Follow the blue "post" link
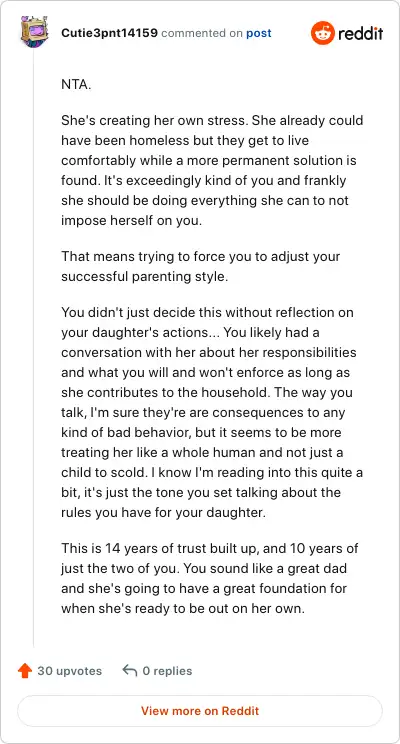Image resolution: width=400 pixels, height=744 pixels. click(x=259, y=34)
